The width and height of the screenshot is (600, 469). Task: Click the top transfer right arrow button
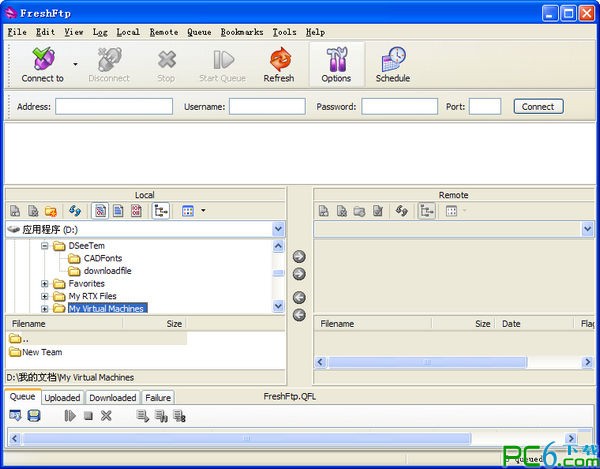click(x=299, y=257)
